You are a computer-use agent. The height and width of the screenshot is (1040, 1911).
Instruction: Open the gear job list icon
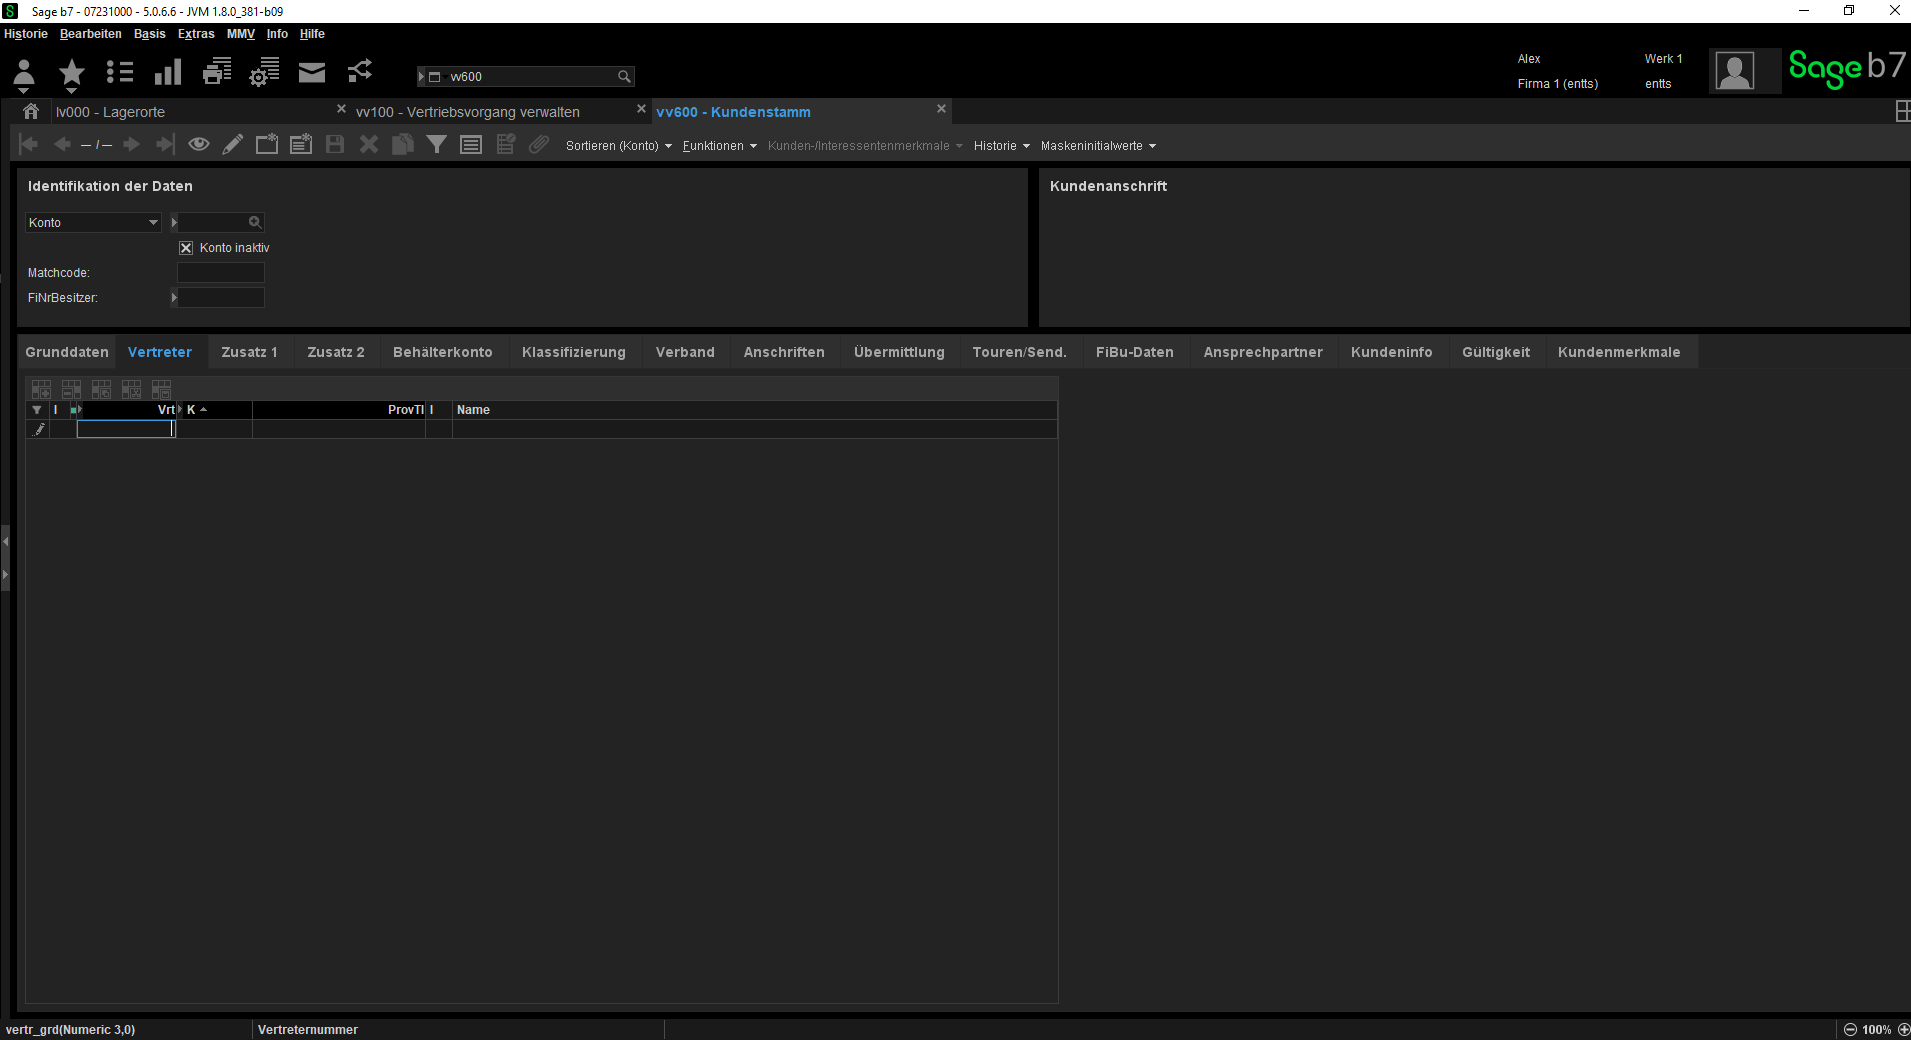pyautogui.click(x=264, y=72)
